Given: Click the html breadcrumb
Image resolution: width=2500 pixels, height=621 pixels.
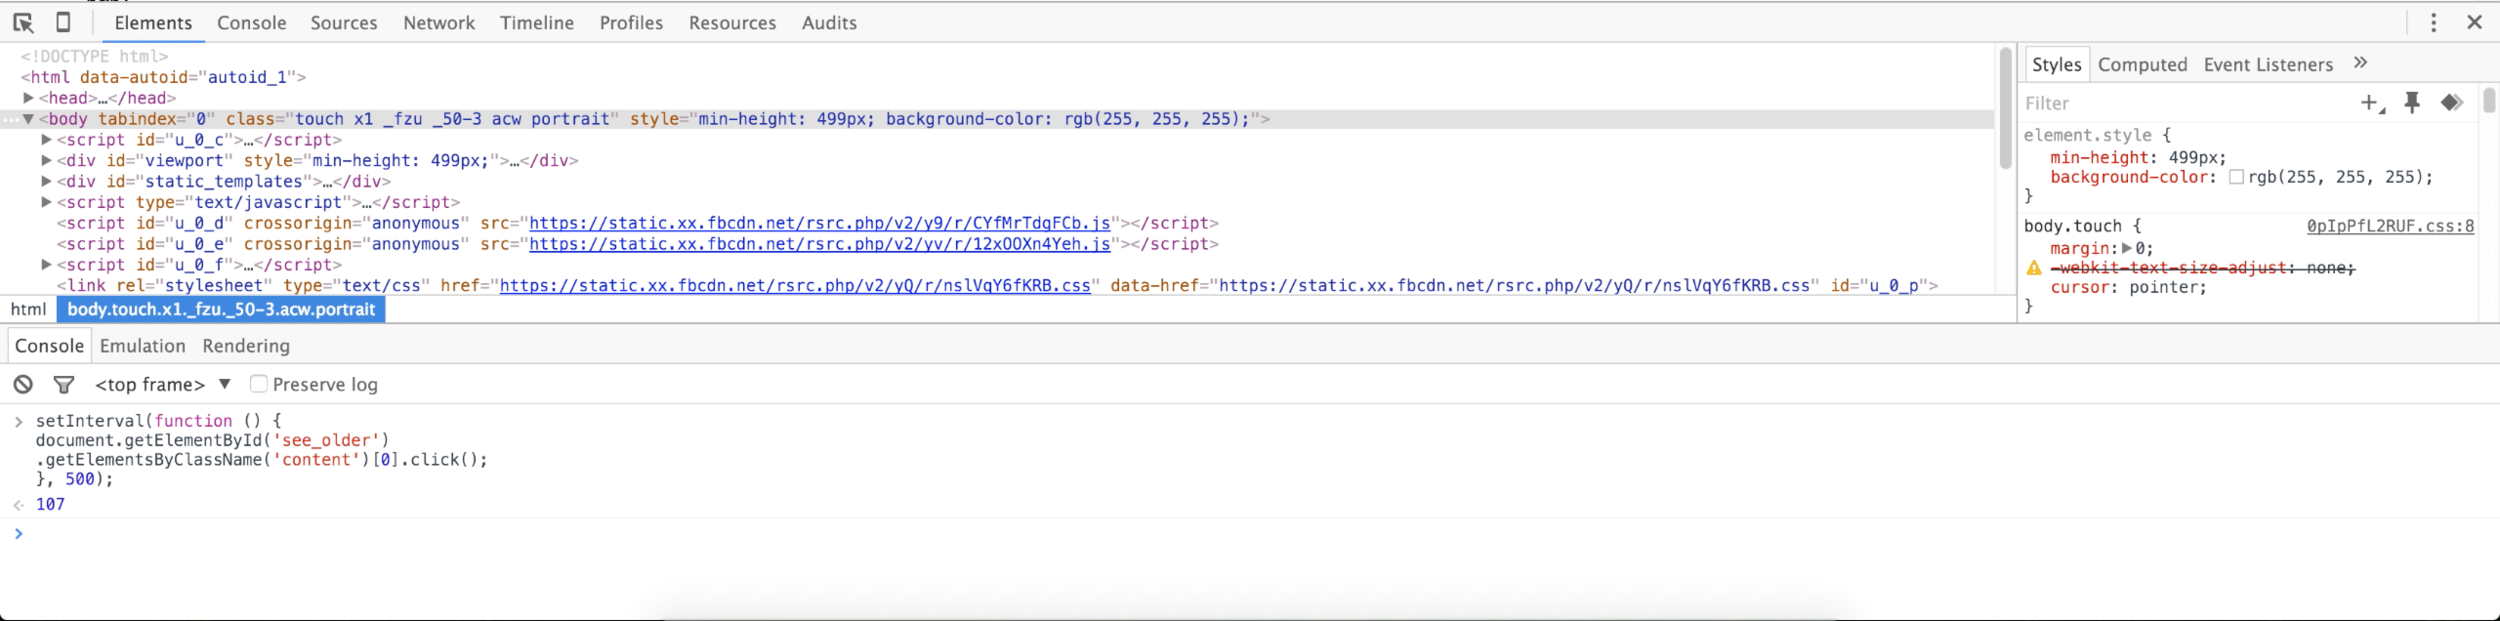Looking at the screenshot, I should pos(28,310).
